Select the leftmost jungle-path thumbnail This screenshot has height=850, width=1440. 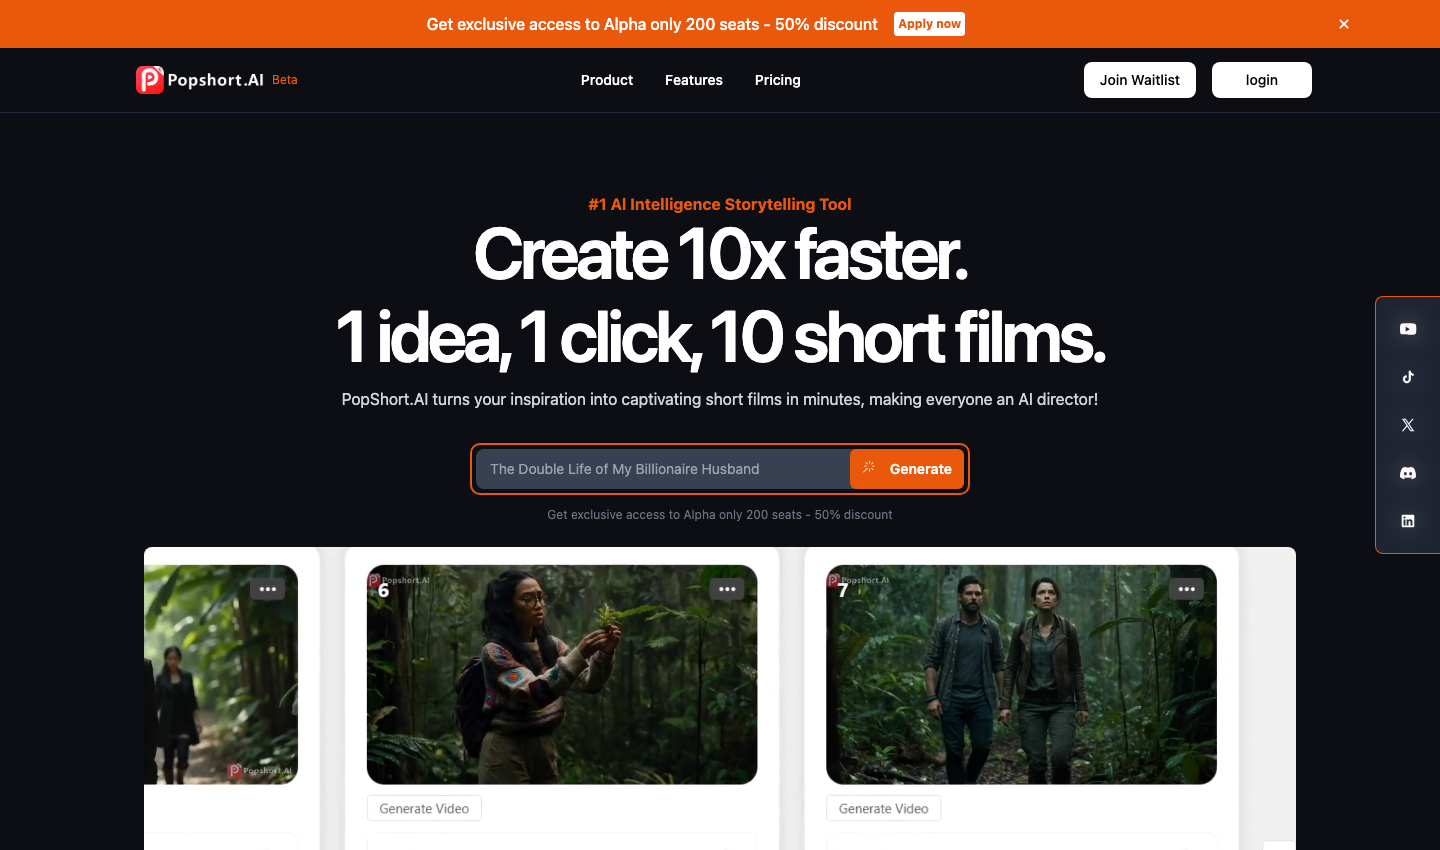point(221,675)
